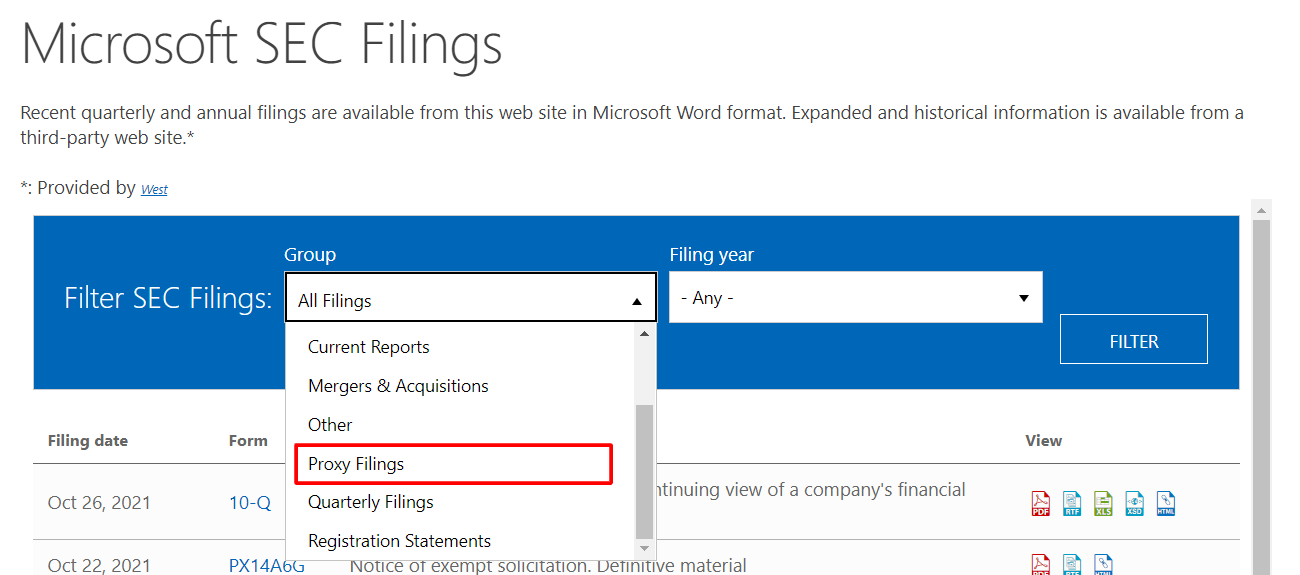Image resolution: width=1300 pixels, height=575 pixels.
Task: Click the down arrow of the Group list scrollbar
Action: 644,548
